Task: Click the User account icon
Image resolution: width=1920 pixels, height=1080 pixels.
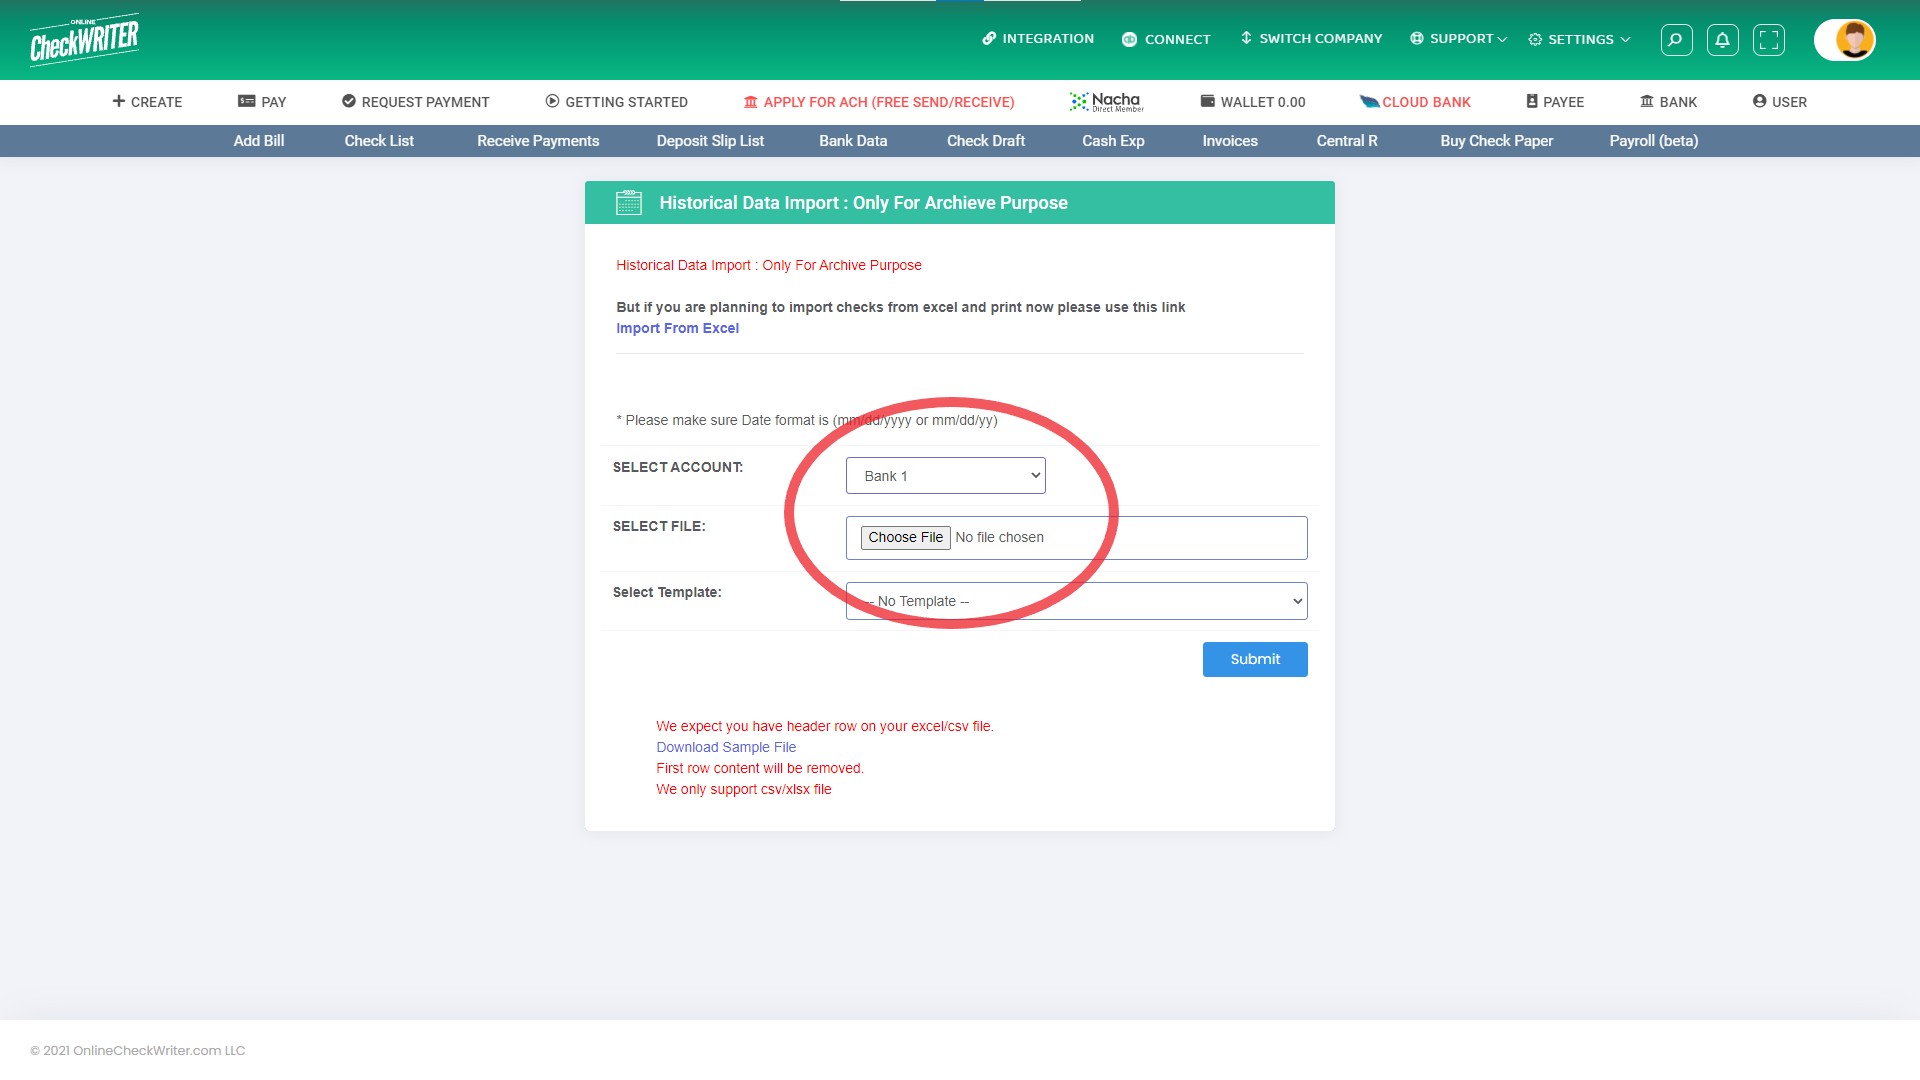Action: 1759,101
